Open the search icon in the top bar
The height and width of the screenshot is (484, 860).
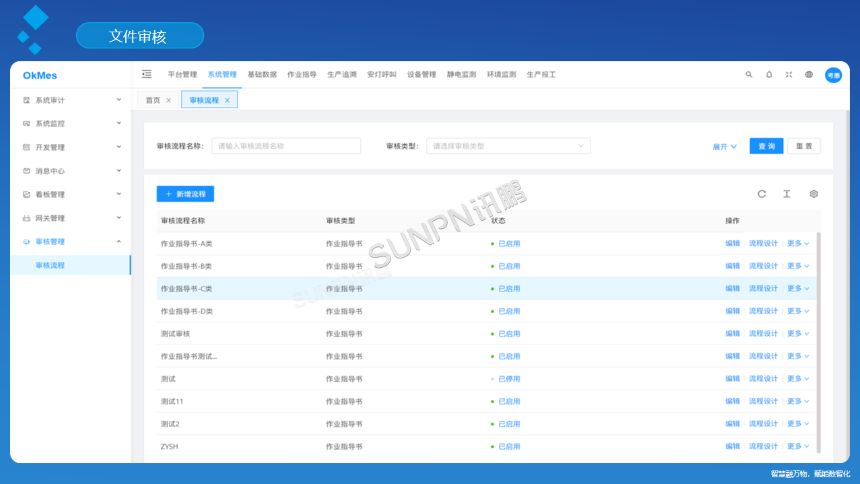[749, 75]
